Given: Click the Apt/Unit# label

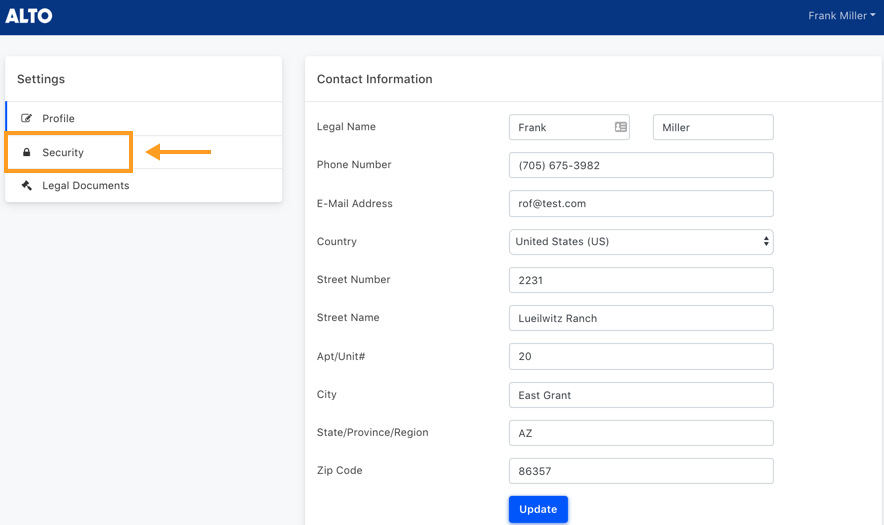Looking at the screenshot, I should pyautogui.click(x=341, y=356).
